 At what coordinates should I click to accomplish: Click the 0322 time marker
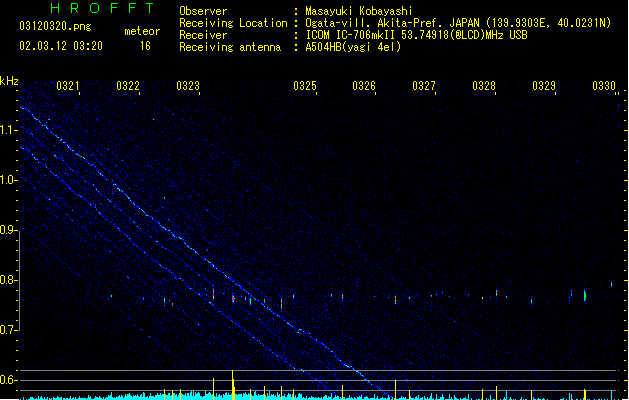coord(128,86)
